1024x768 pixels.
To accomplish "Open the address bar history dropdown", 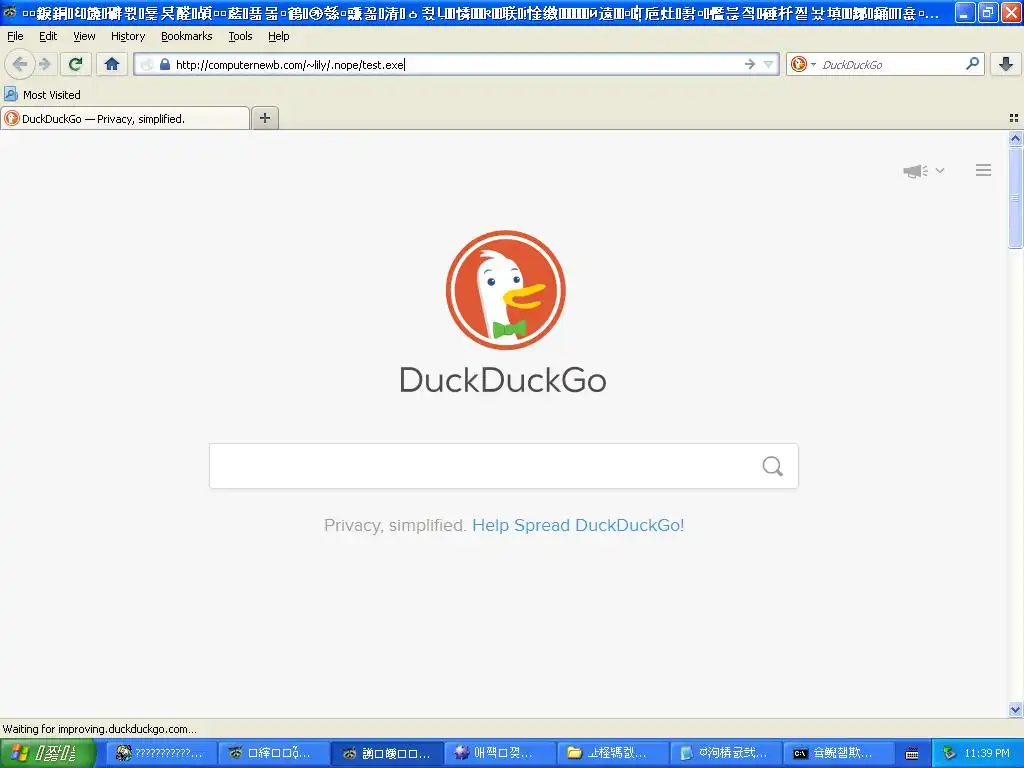I will pyautogui.click(x=769, y=64).
